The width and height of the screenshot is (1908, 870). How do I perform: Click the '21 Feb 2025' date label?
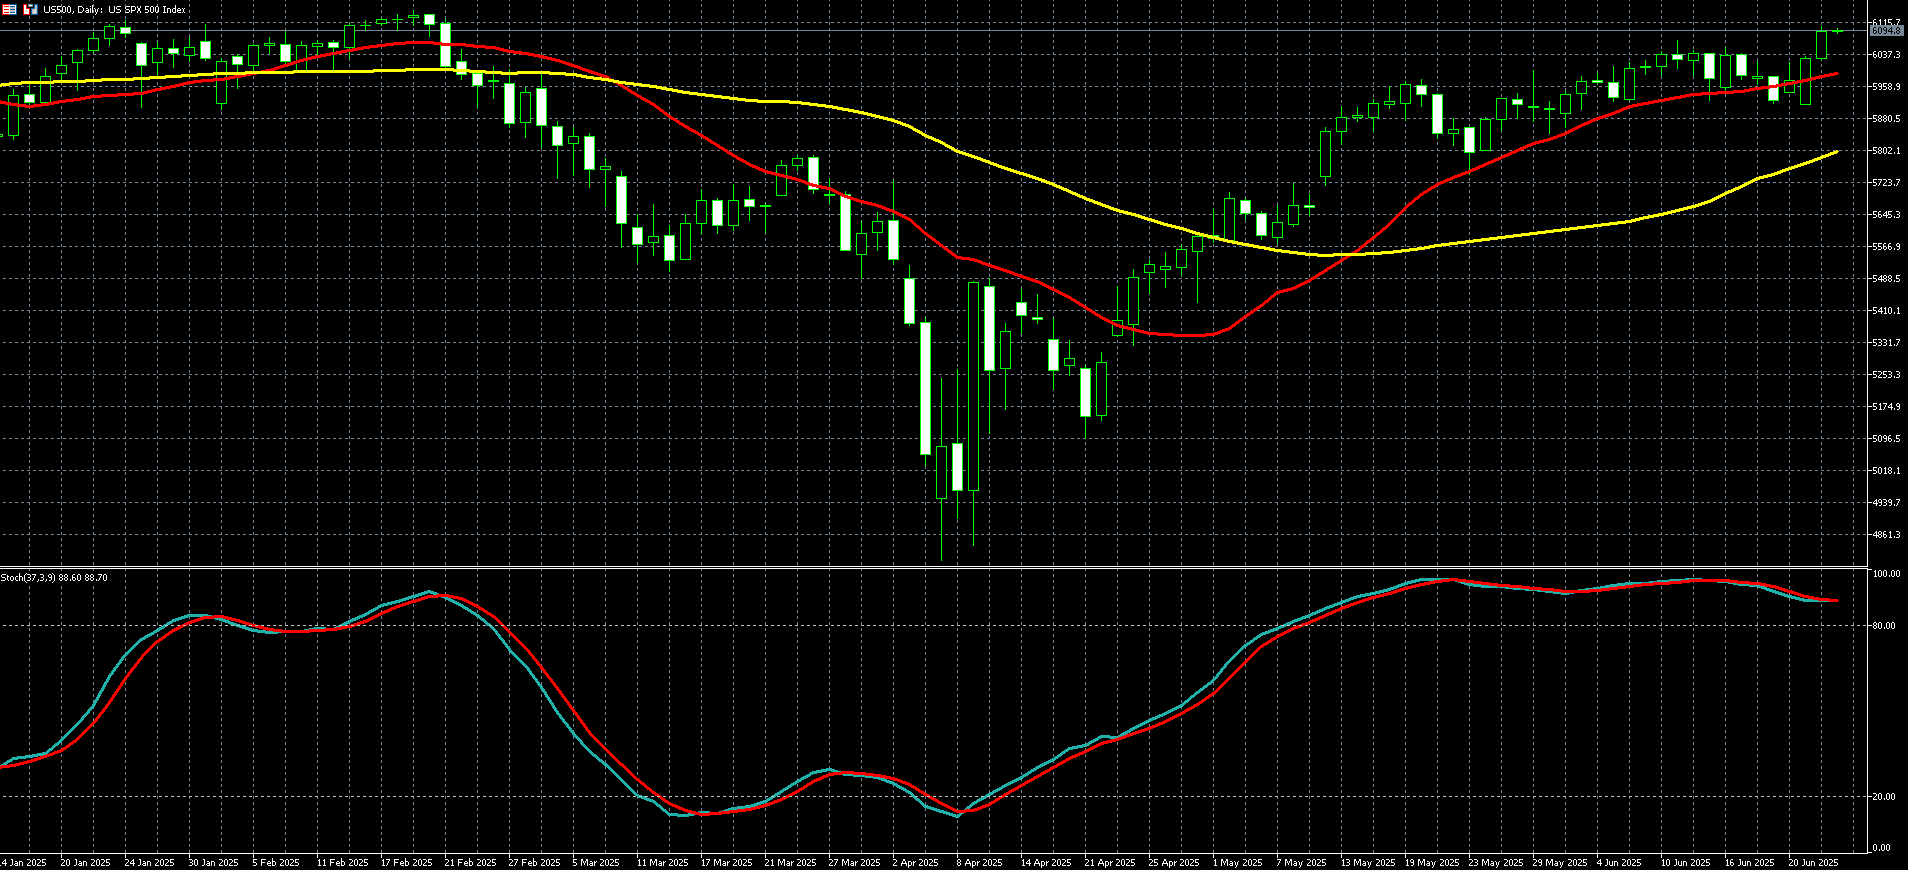pyautogui.click(x=470, y=862)
